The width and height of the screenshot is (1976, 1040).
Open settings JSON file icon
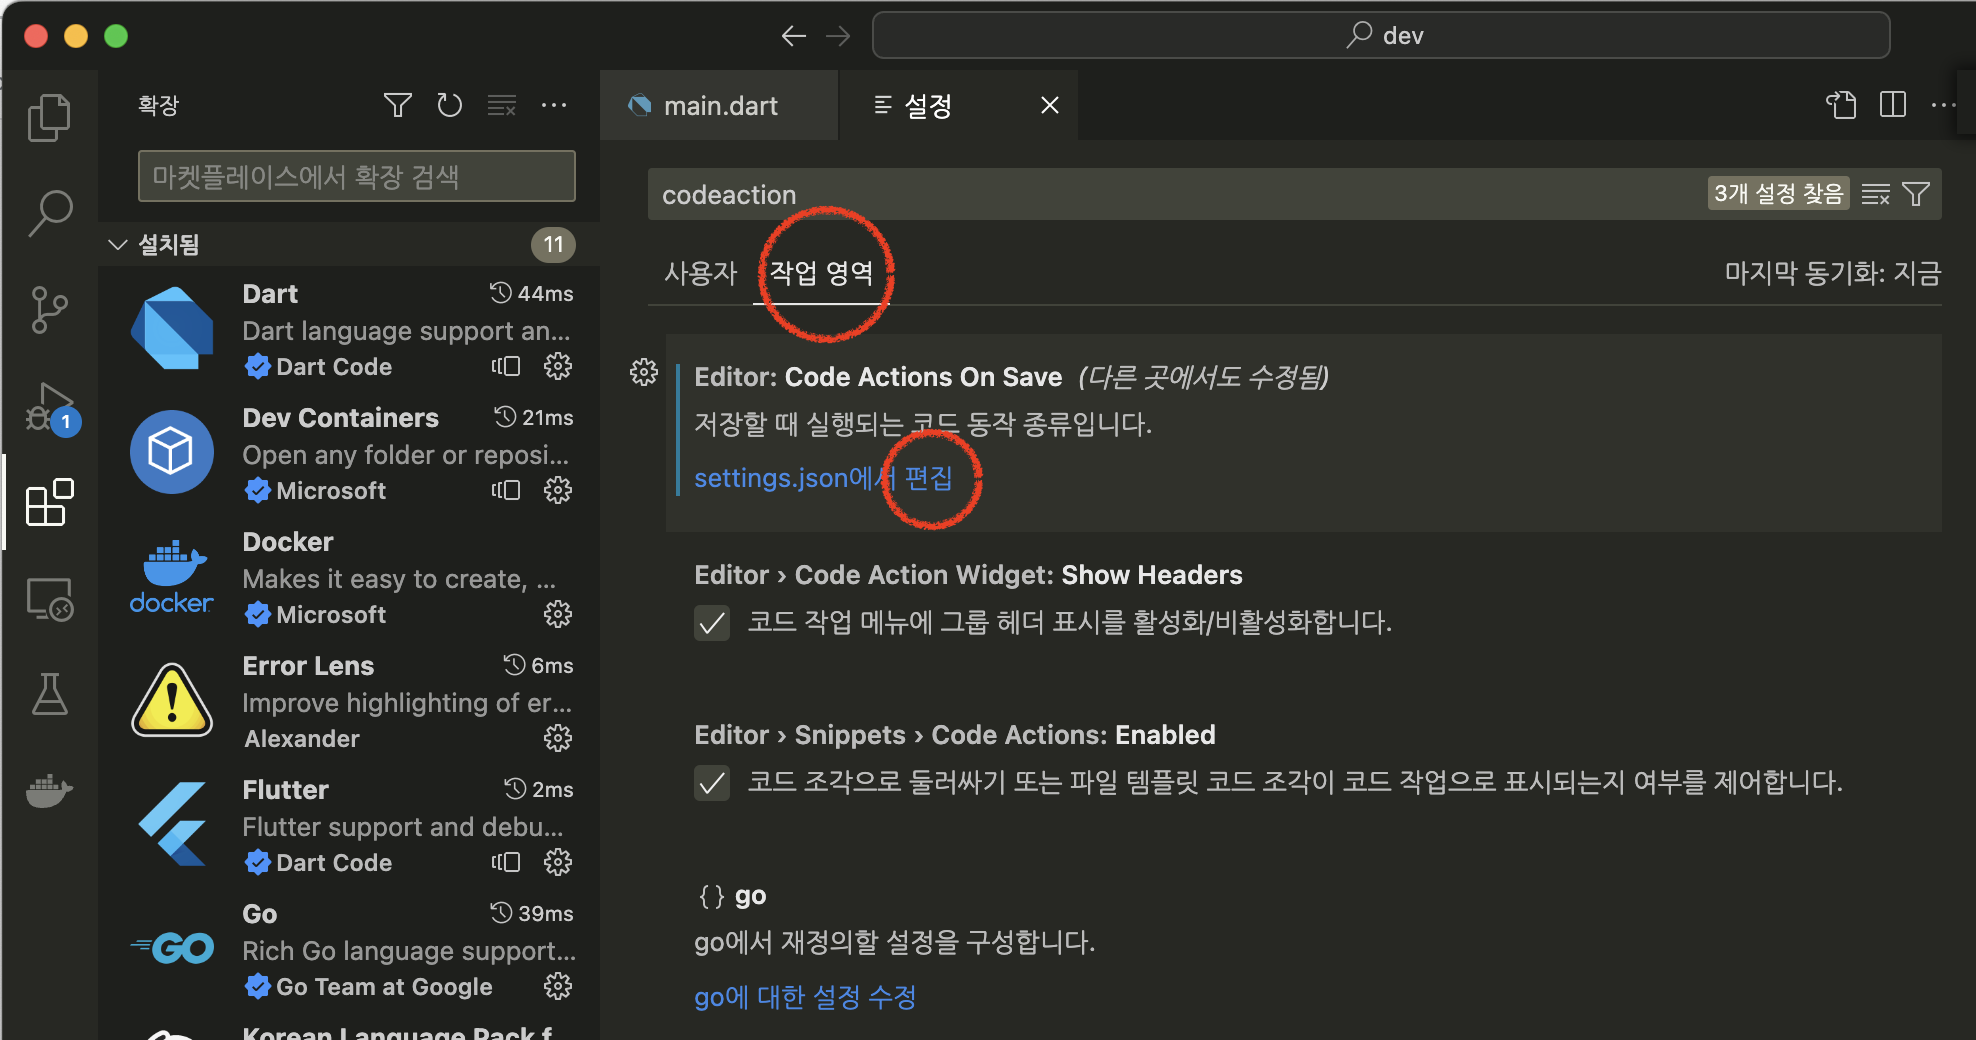1841,105
